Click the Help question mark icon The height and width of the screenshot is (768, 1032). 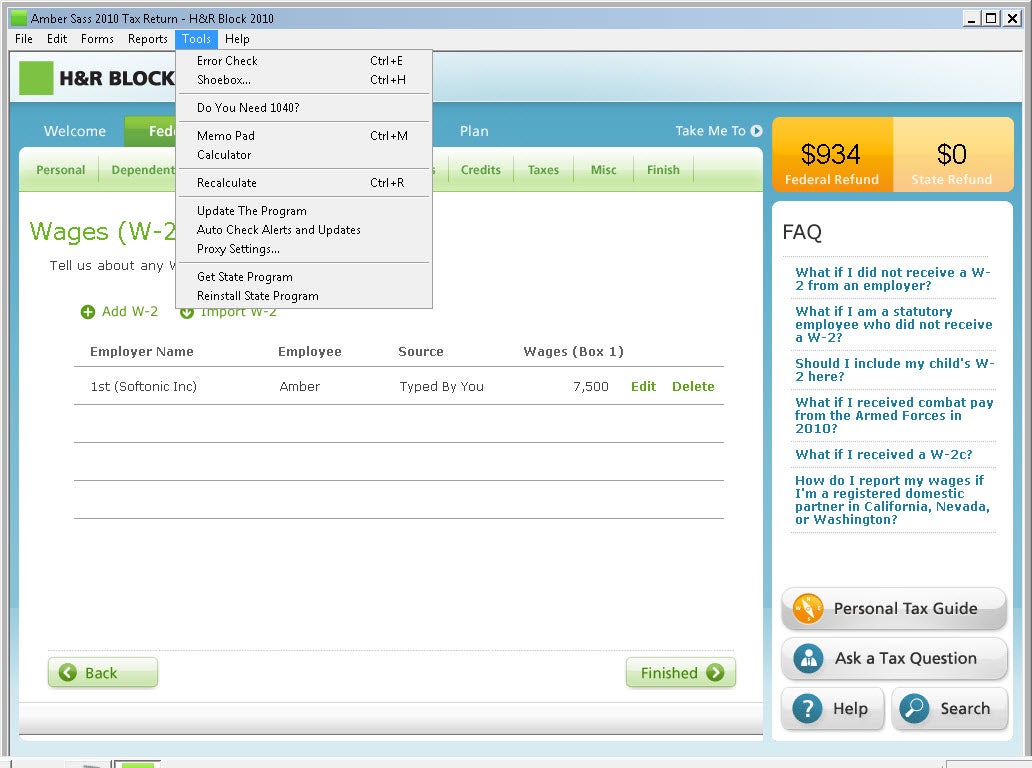click(807, 709)
